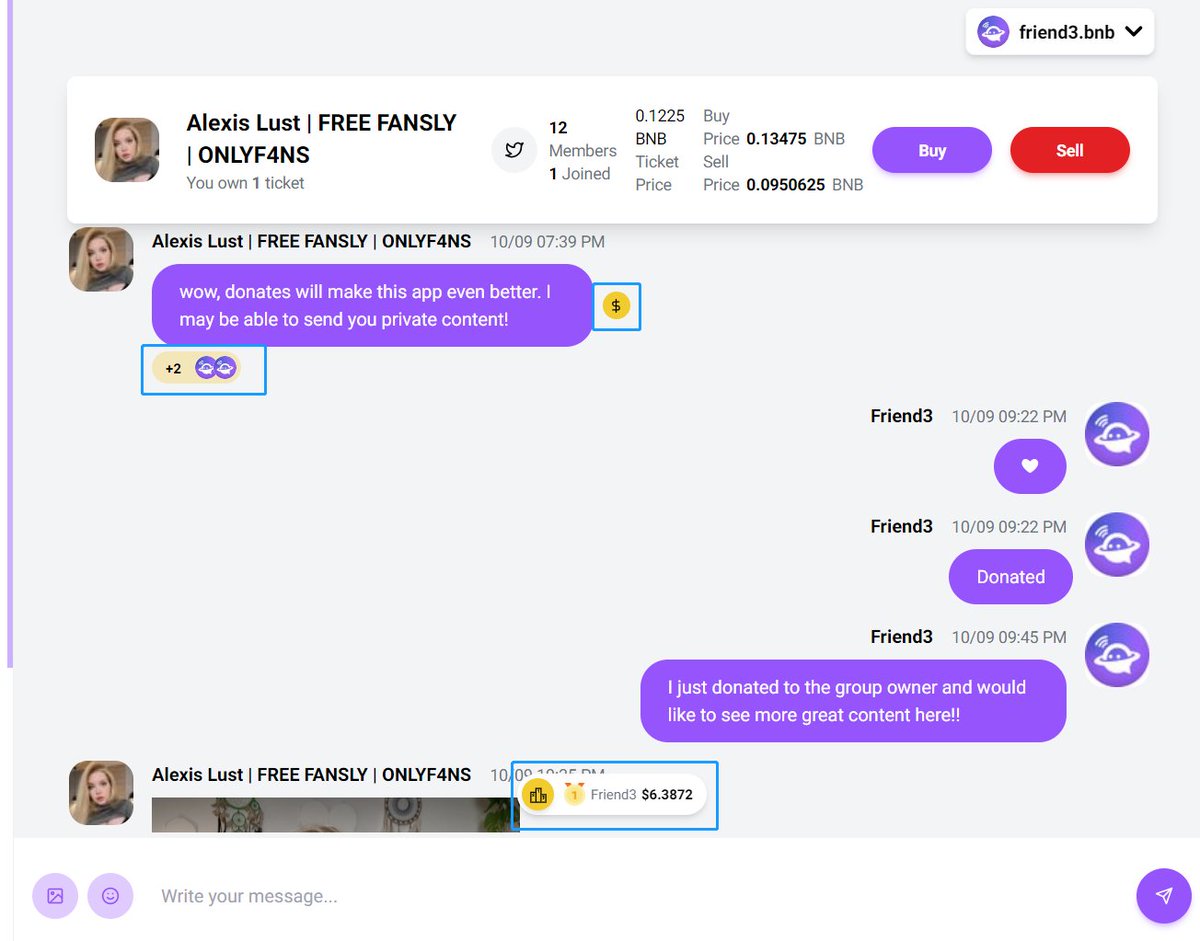
Task: Click the send message paper plane button
Action: pyautogui.click(x=1164, y=896)
